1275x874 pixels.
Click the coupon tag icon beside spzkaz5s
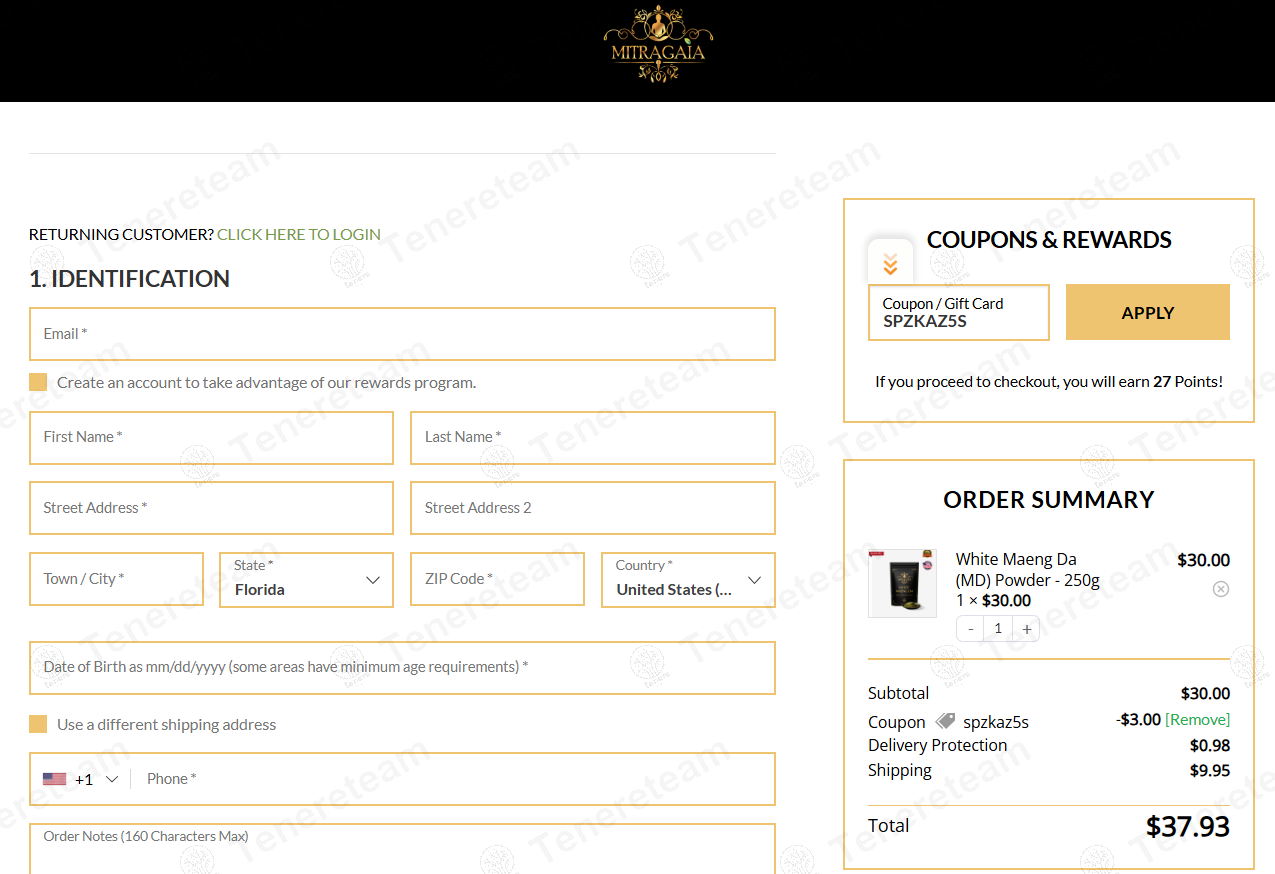pyautogui.click(x=945, y=721)
